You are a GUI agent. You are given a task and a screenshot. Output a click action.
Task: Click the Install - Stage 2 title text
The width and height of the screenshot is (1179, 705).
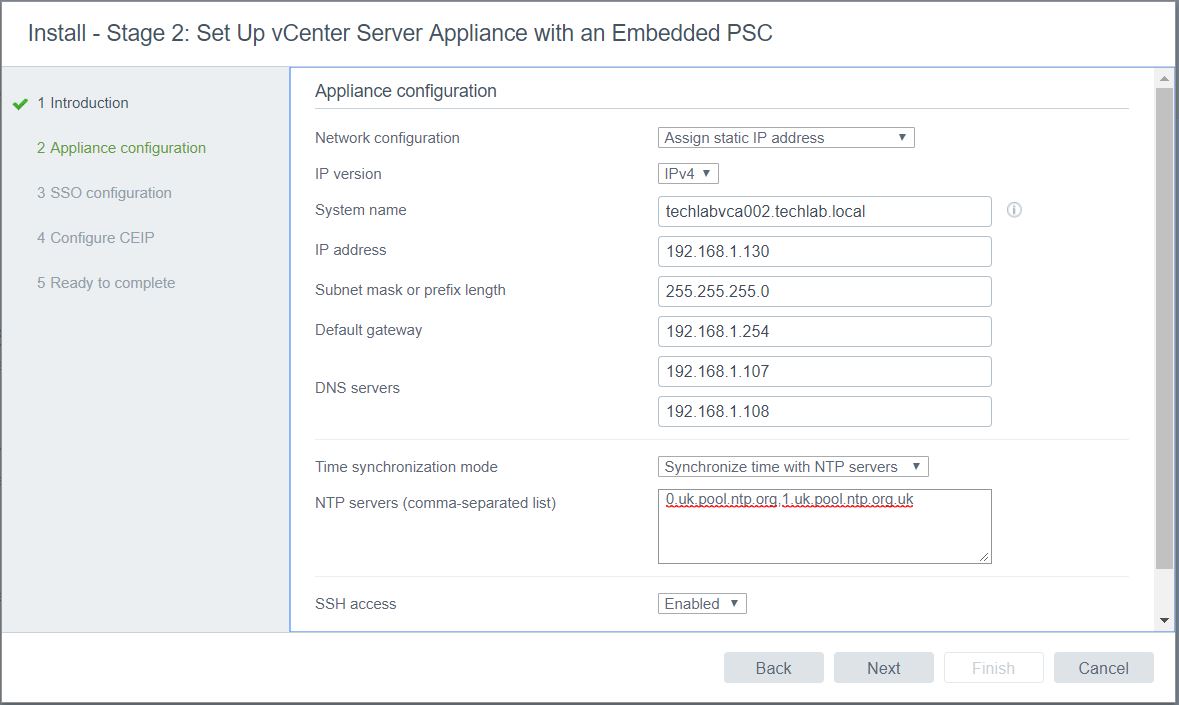[x=400, y=33]
